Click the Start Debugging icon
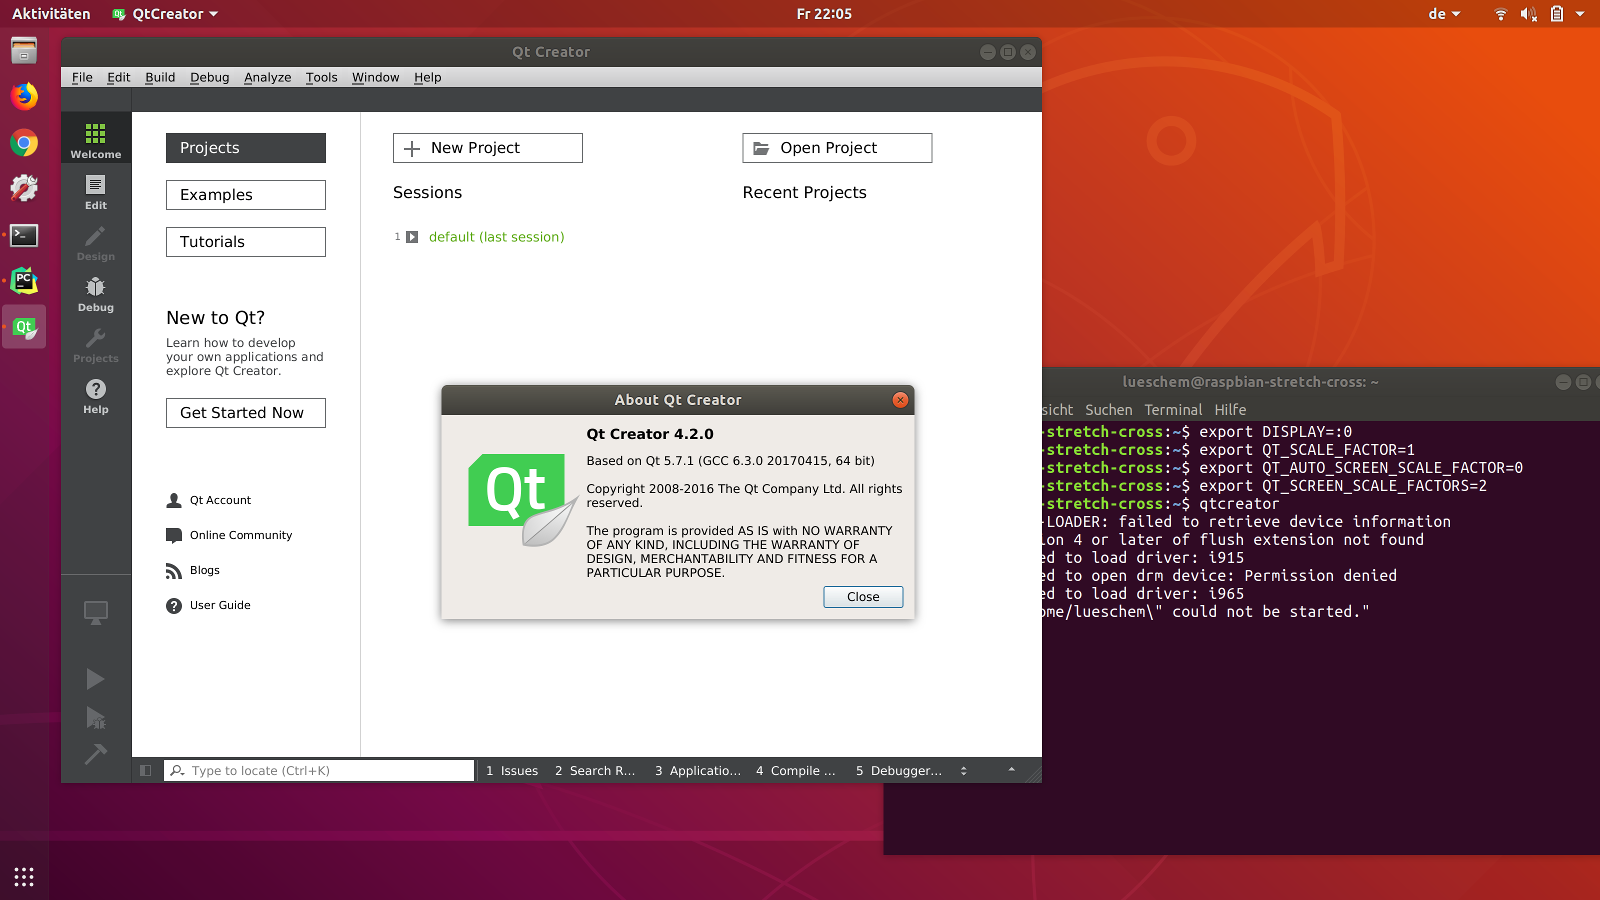The width and height of the screenshot is (1600, 900). tap(96, 717)
